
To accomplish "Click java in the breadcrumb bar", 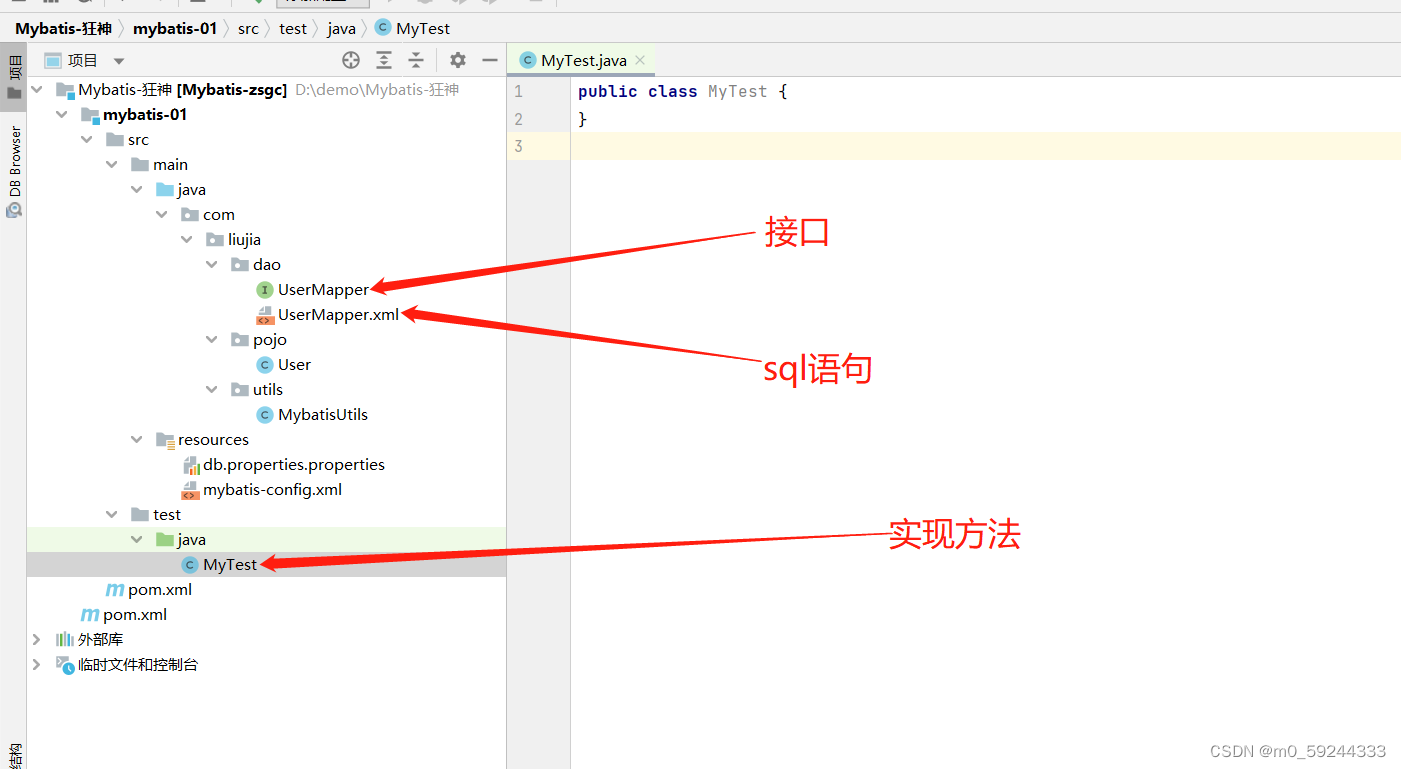I will coord(341,28).
